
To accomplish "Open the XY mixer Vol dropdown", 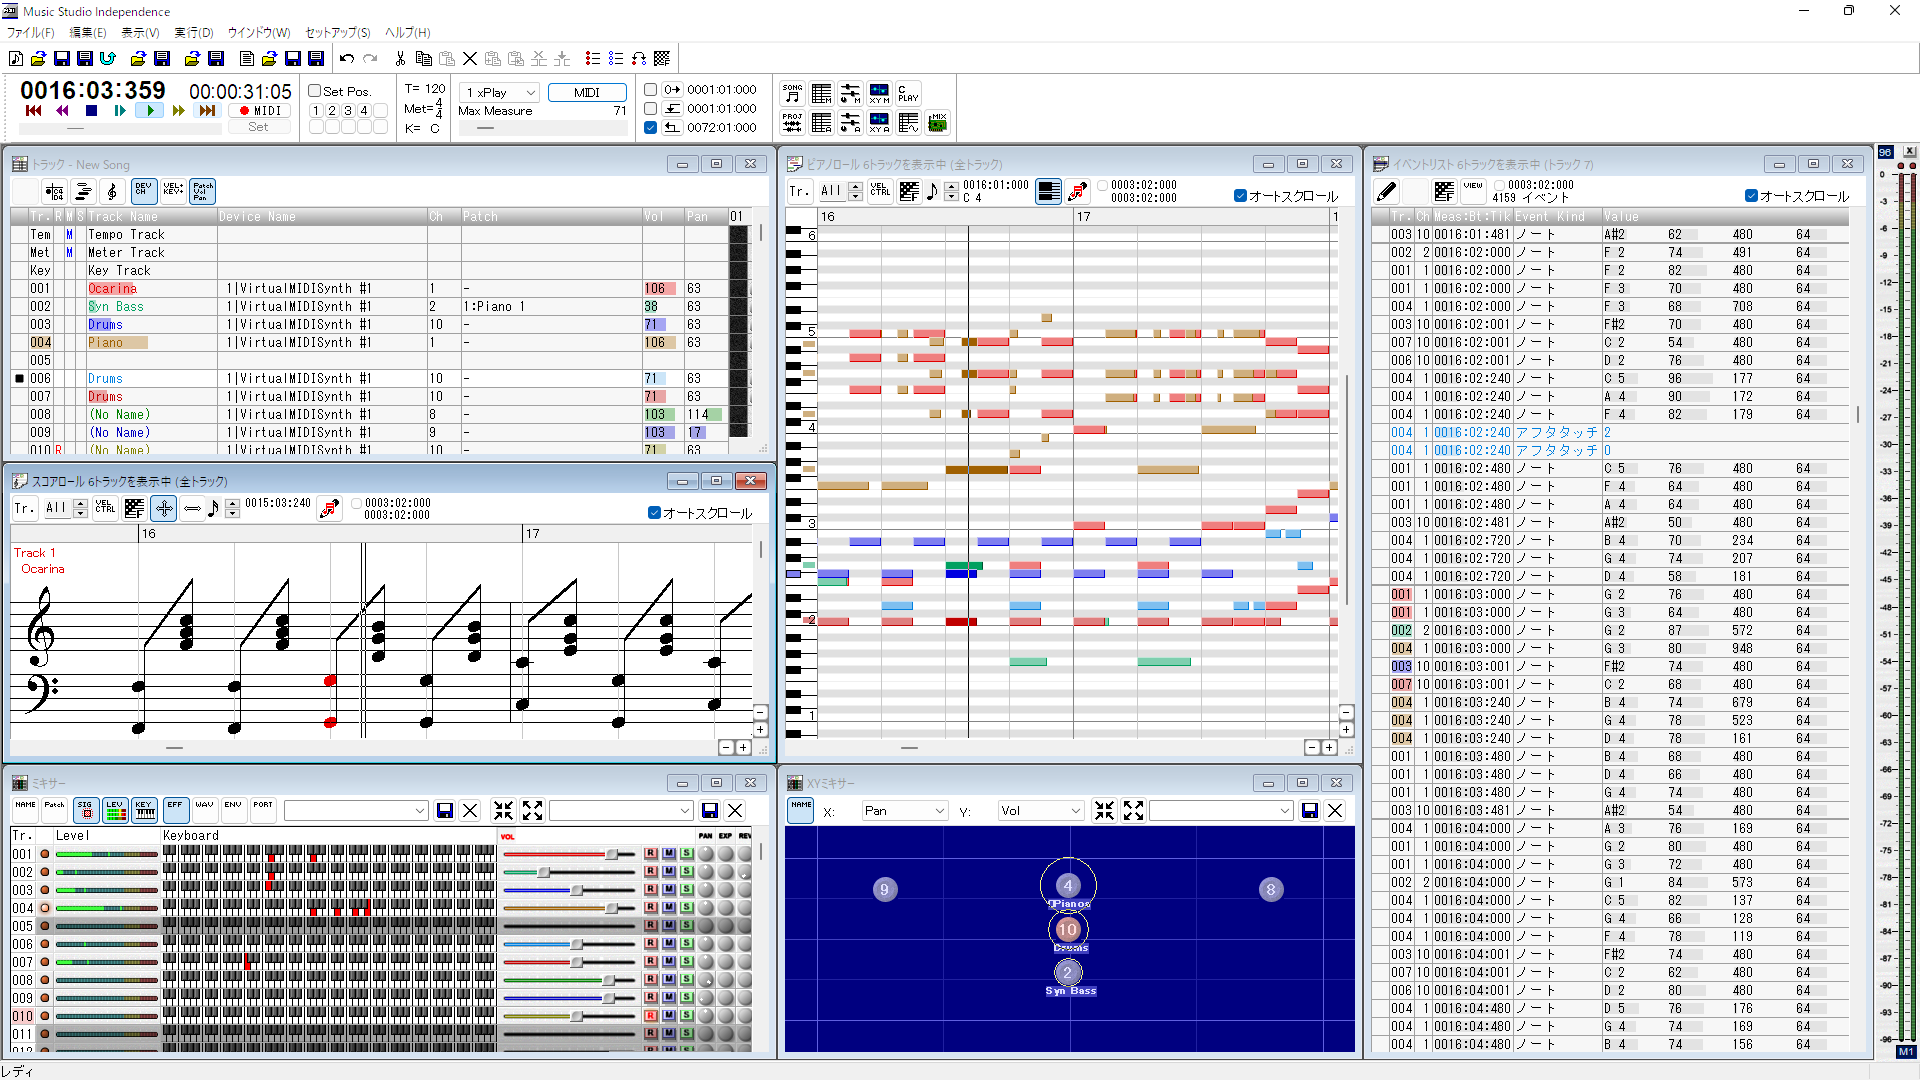I will (x=1040, y=811).
